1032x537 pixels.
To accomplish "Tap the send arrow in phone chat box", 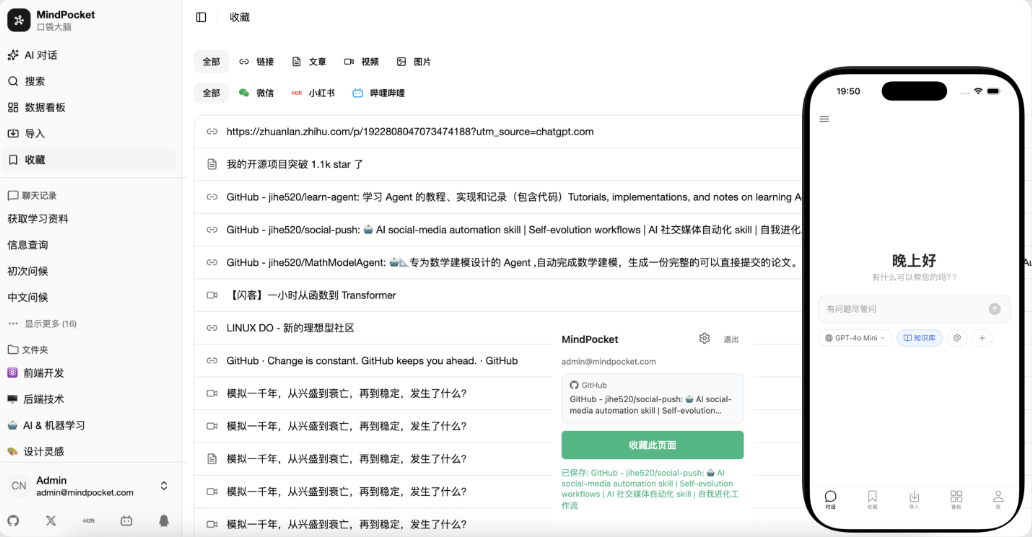I will [994, 309].
